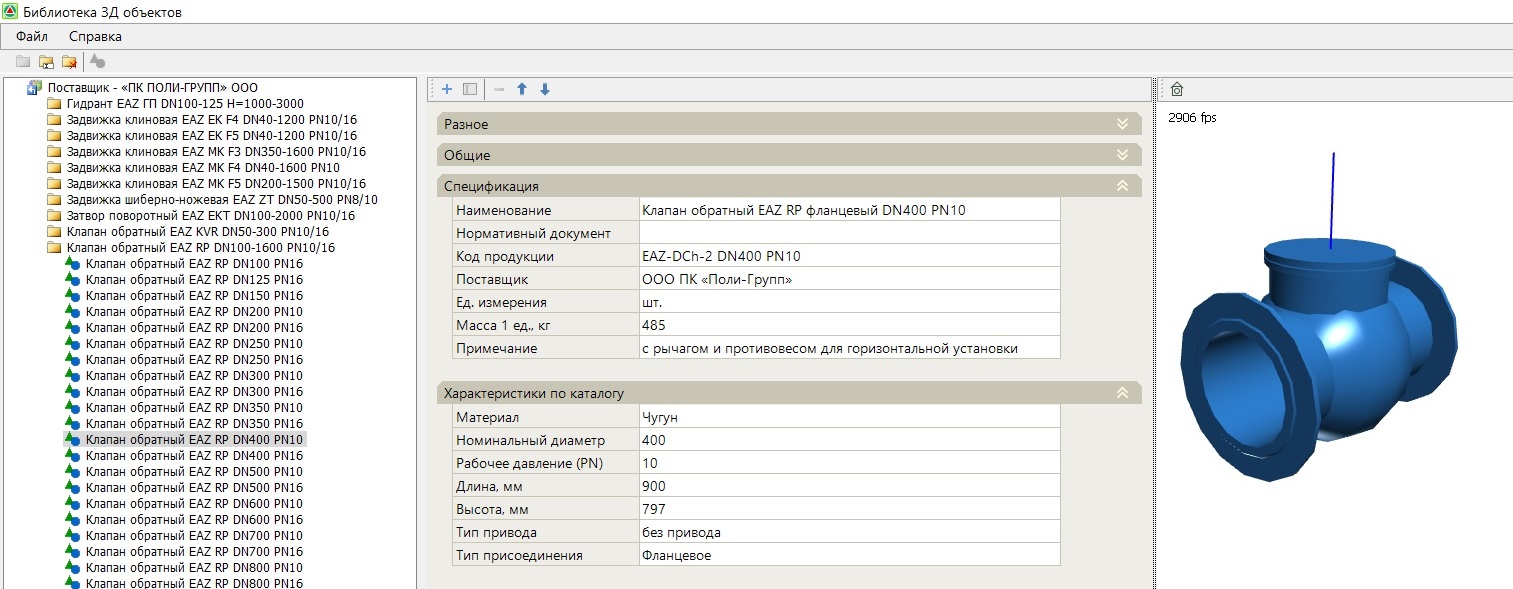The image size is (1513, 589).
Task: Expand the Общие section
Action: (x=1122, y=155)
